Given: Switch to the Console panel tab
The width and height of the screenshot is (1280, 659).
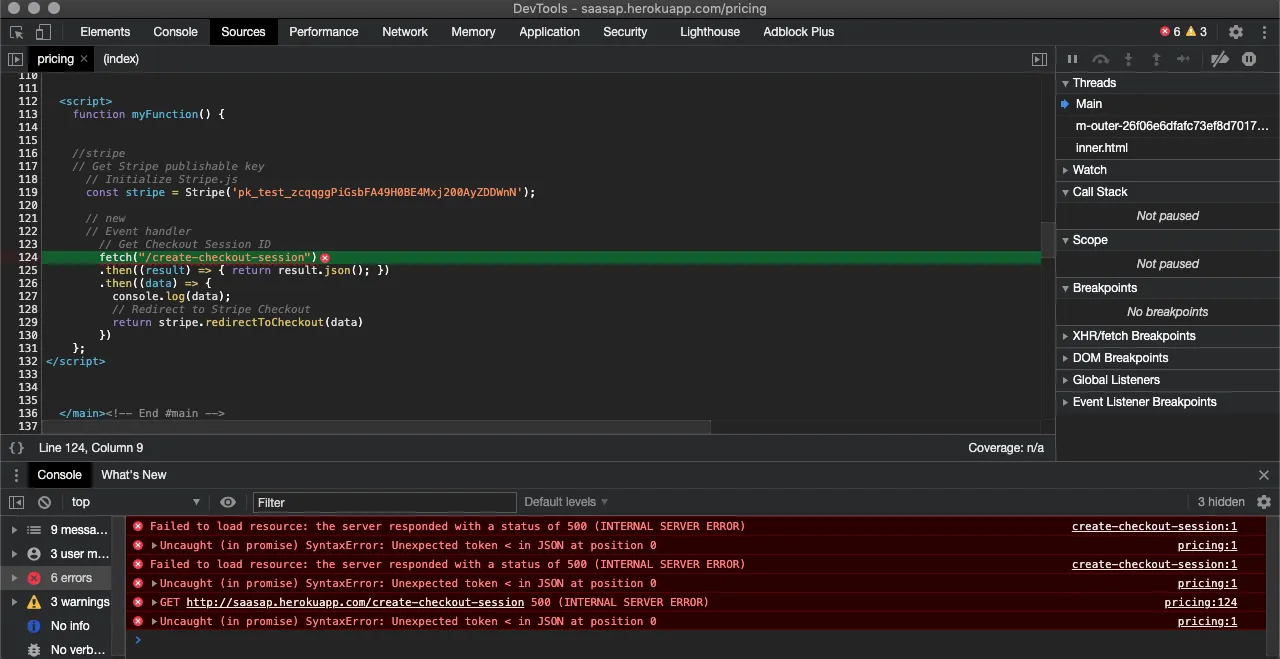Looking at the screenshot, I should point(175,32).
